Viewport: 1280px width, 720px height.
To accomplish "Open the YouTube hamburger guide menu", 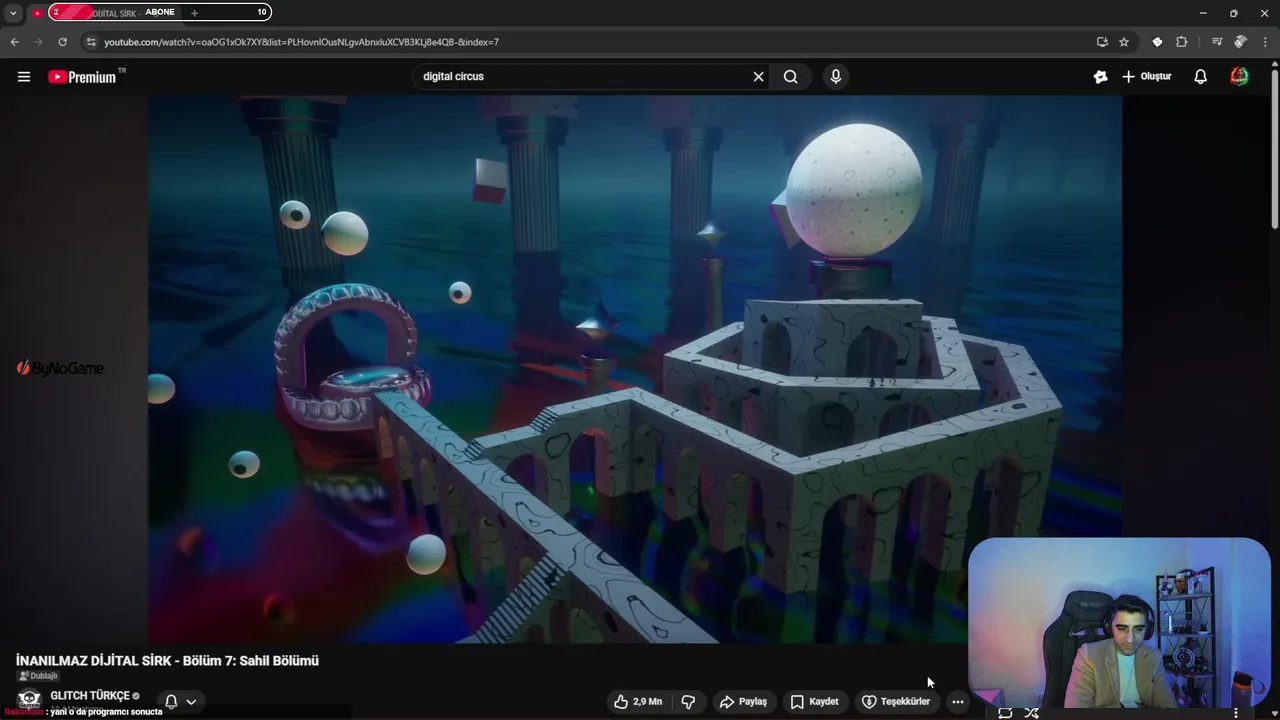I will (x=24, y=77).
